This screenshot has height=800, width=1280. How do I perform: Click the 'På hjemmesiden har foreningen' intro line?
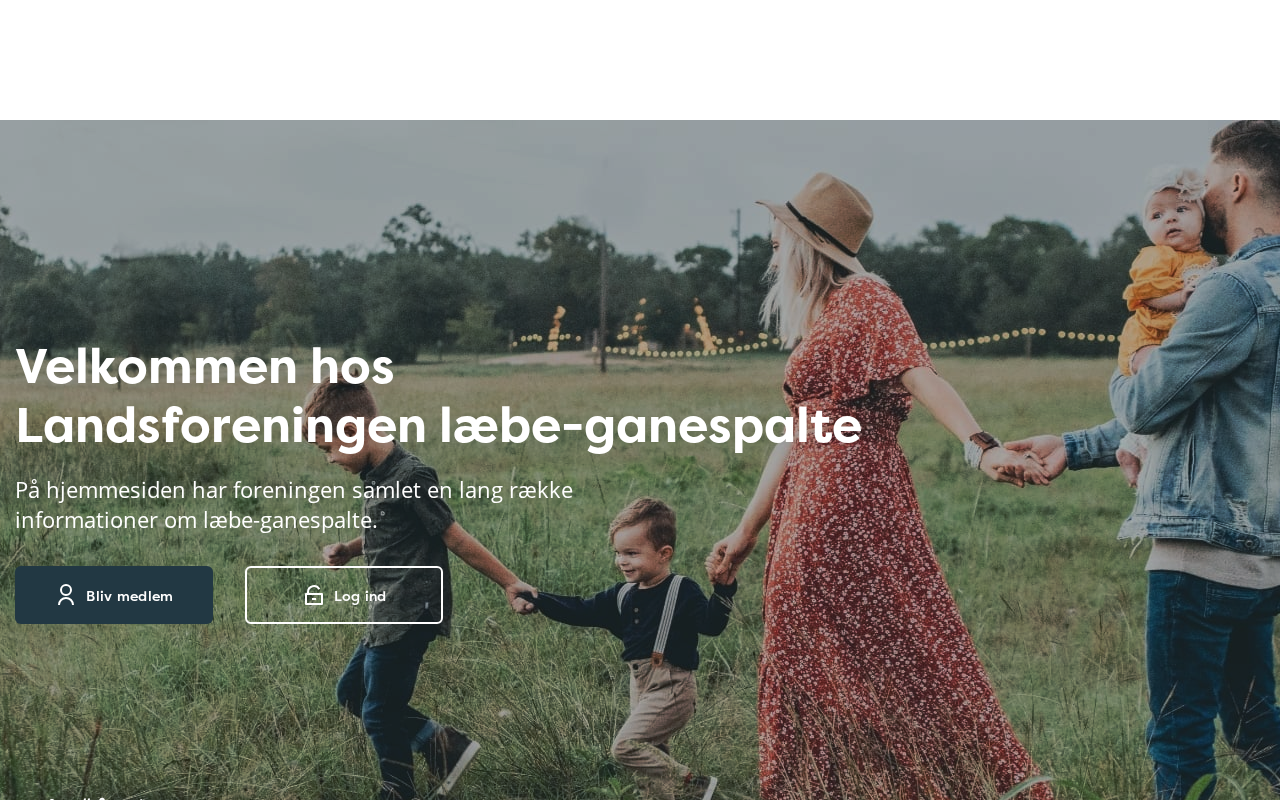294,490
